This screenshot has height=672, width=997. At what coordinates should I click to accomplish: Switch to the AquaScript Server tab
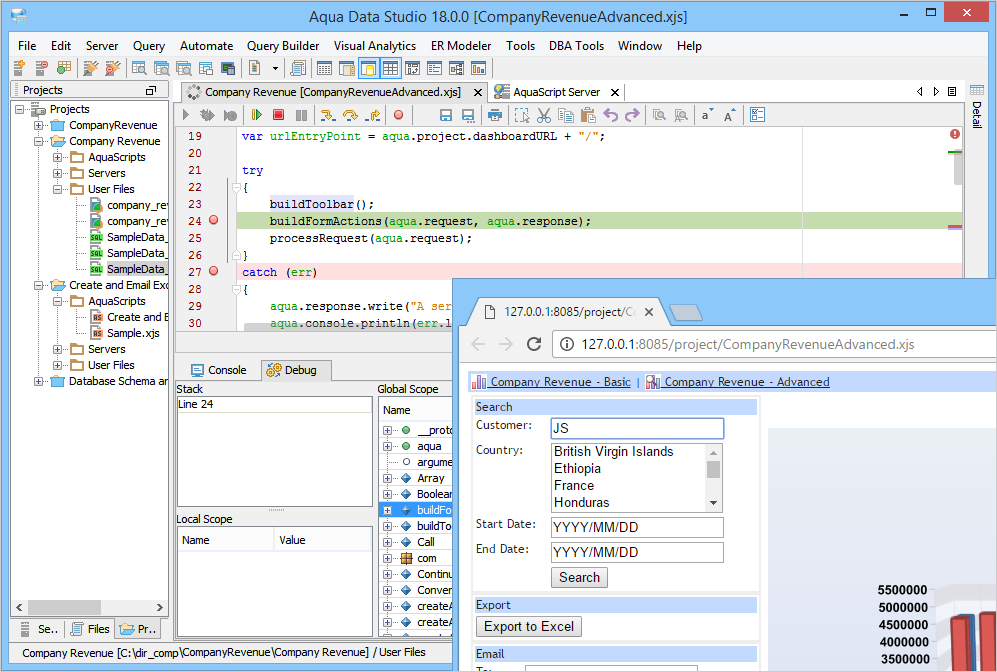pos(557,92)
